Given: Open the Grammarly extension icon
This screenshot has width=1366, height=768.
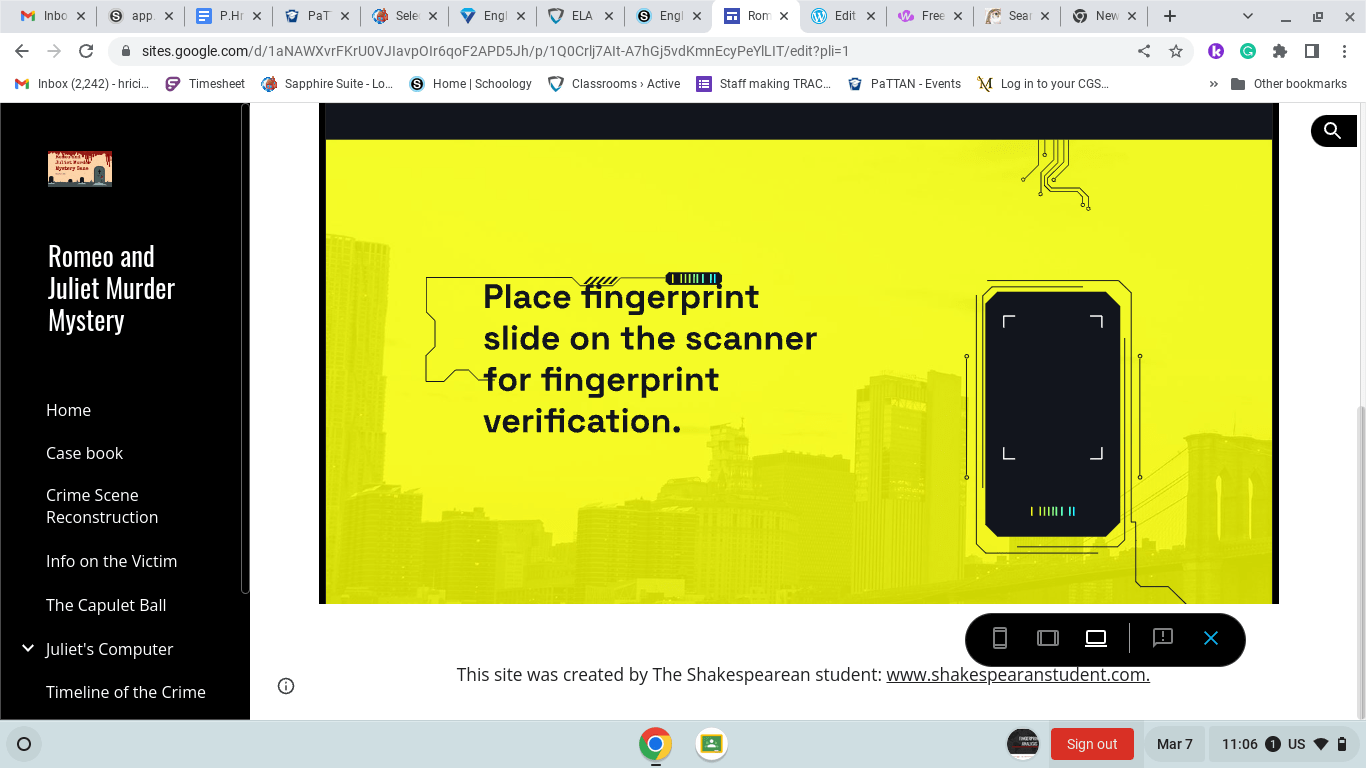Looking at the screenshot, I should point(1248,51).
